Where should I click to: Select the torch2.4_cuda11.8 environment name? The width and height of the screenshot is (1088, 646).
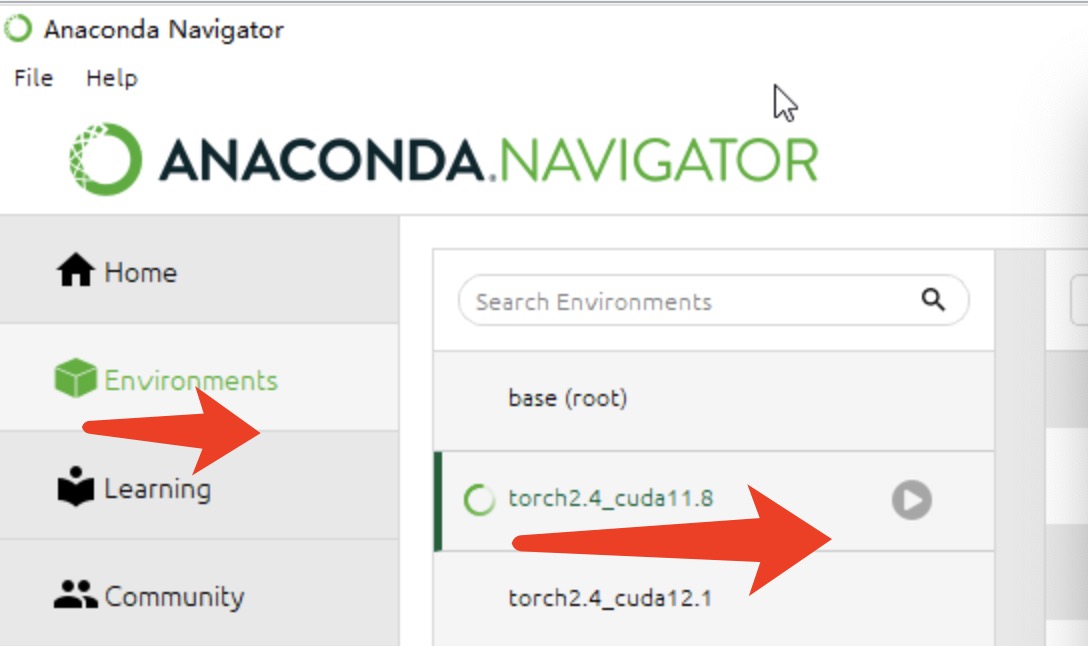[x=610, y=498]
